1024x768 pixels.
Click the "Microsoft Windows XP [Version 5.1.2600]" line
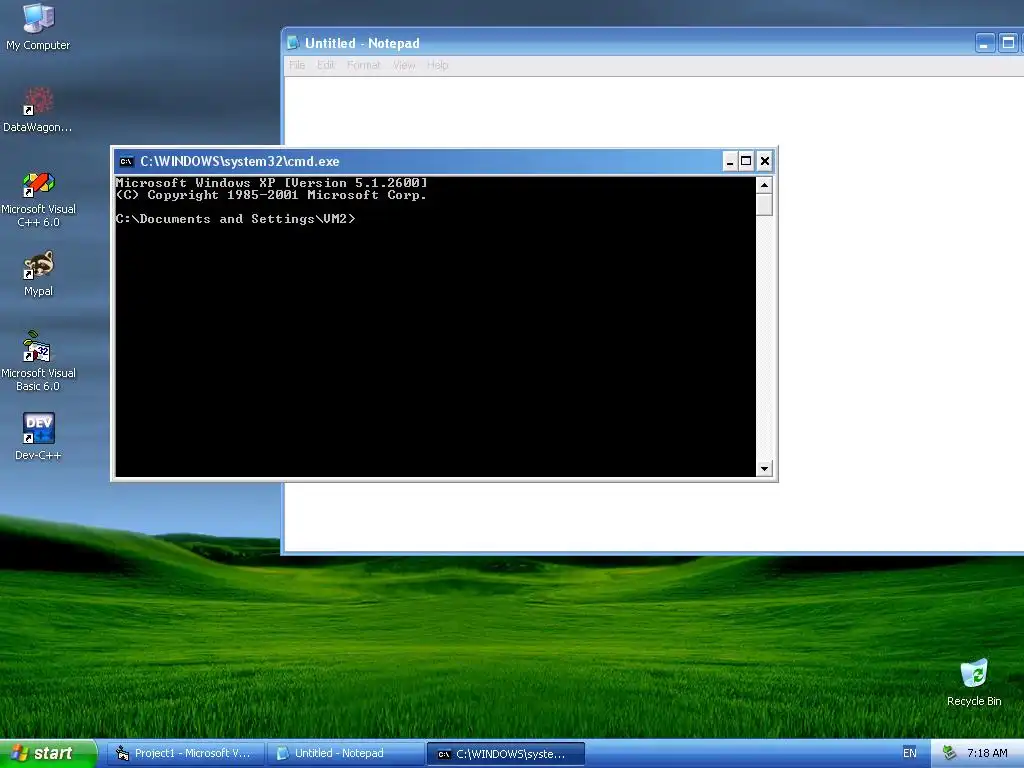(x=272, y=183)
